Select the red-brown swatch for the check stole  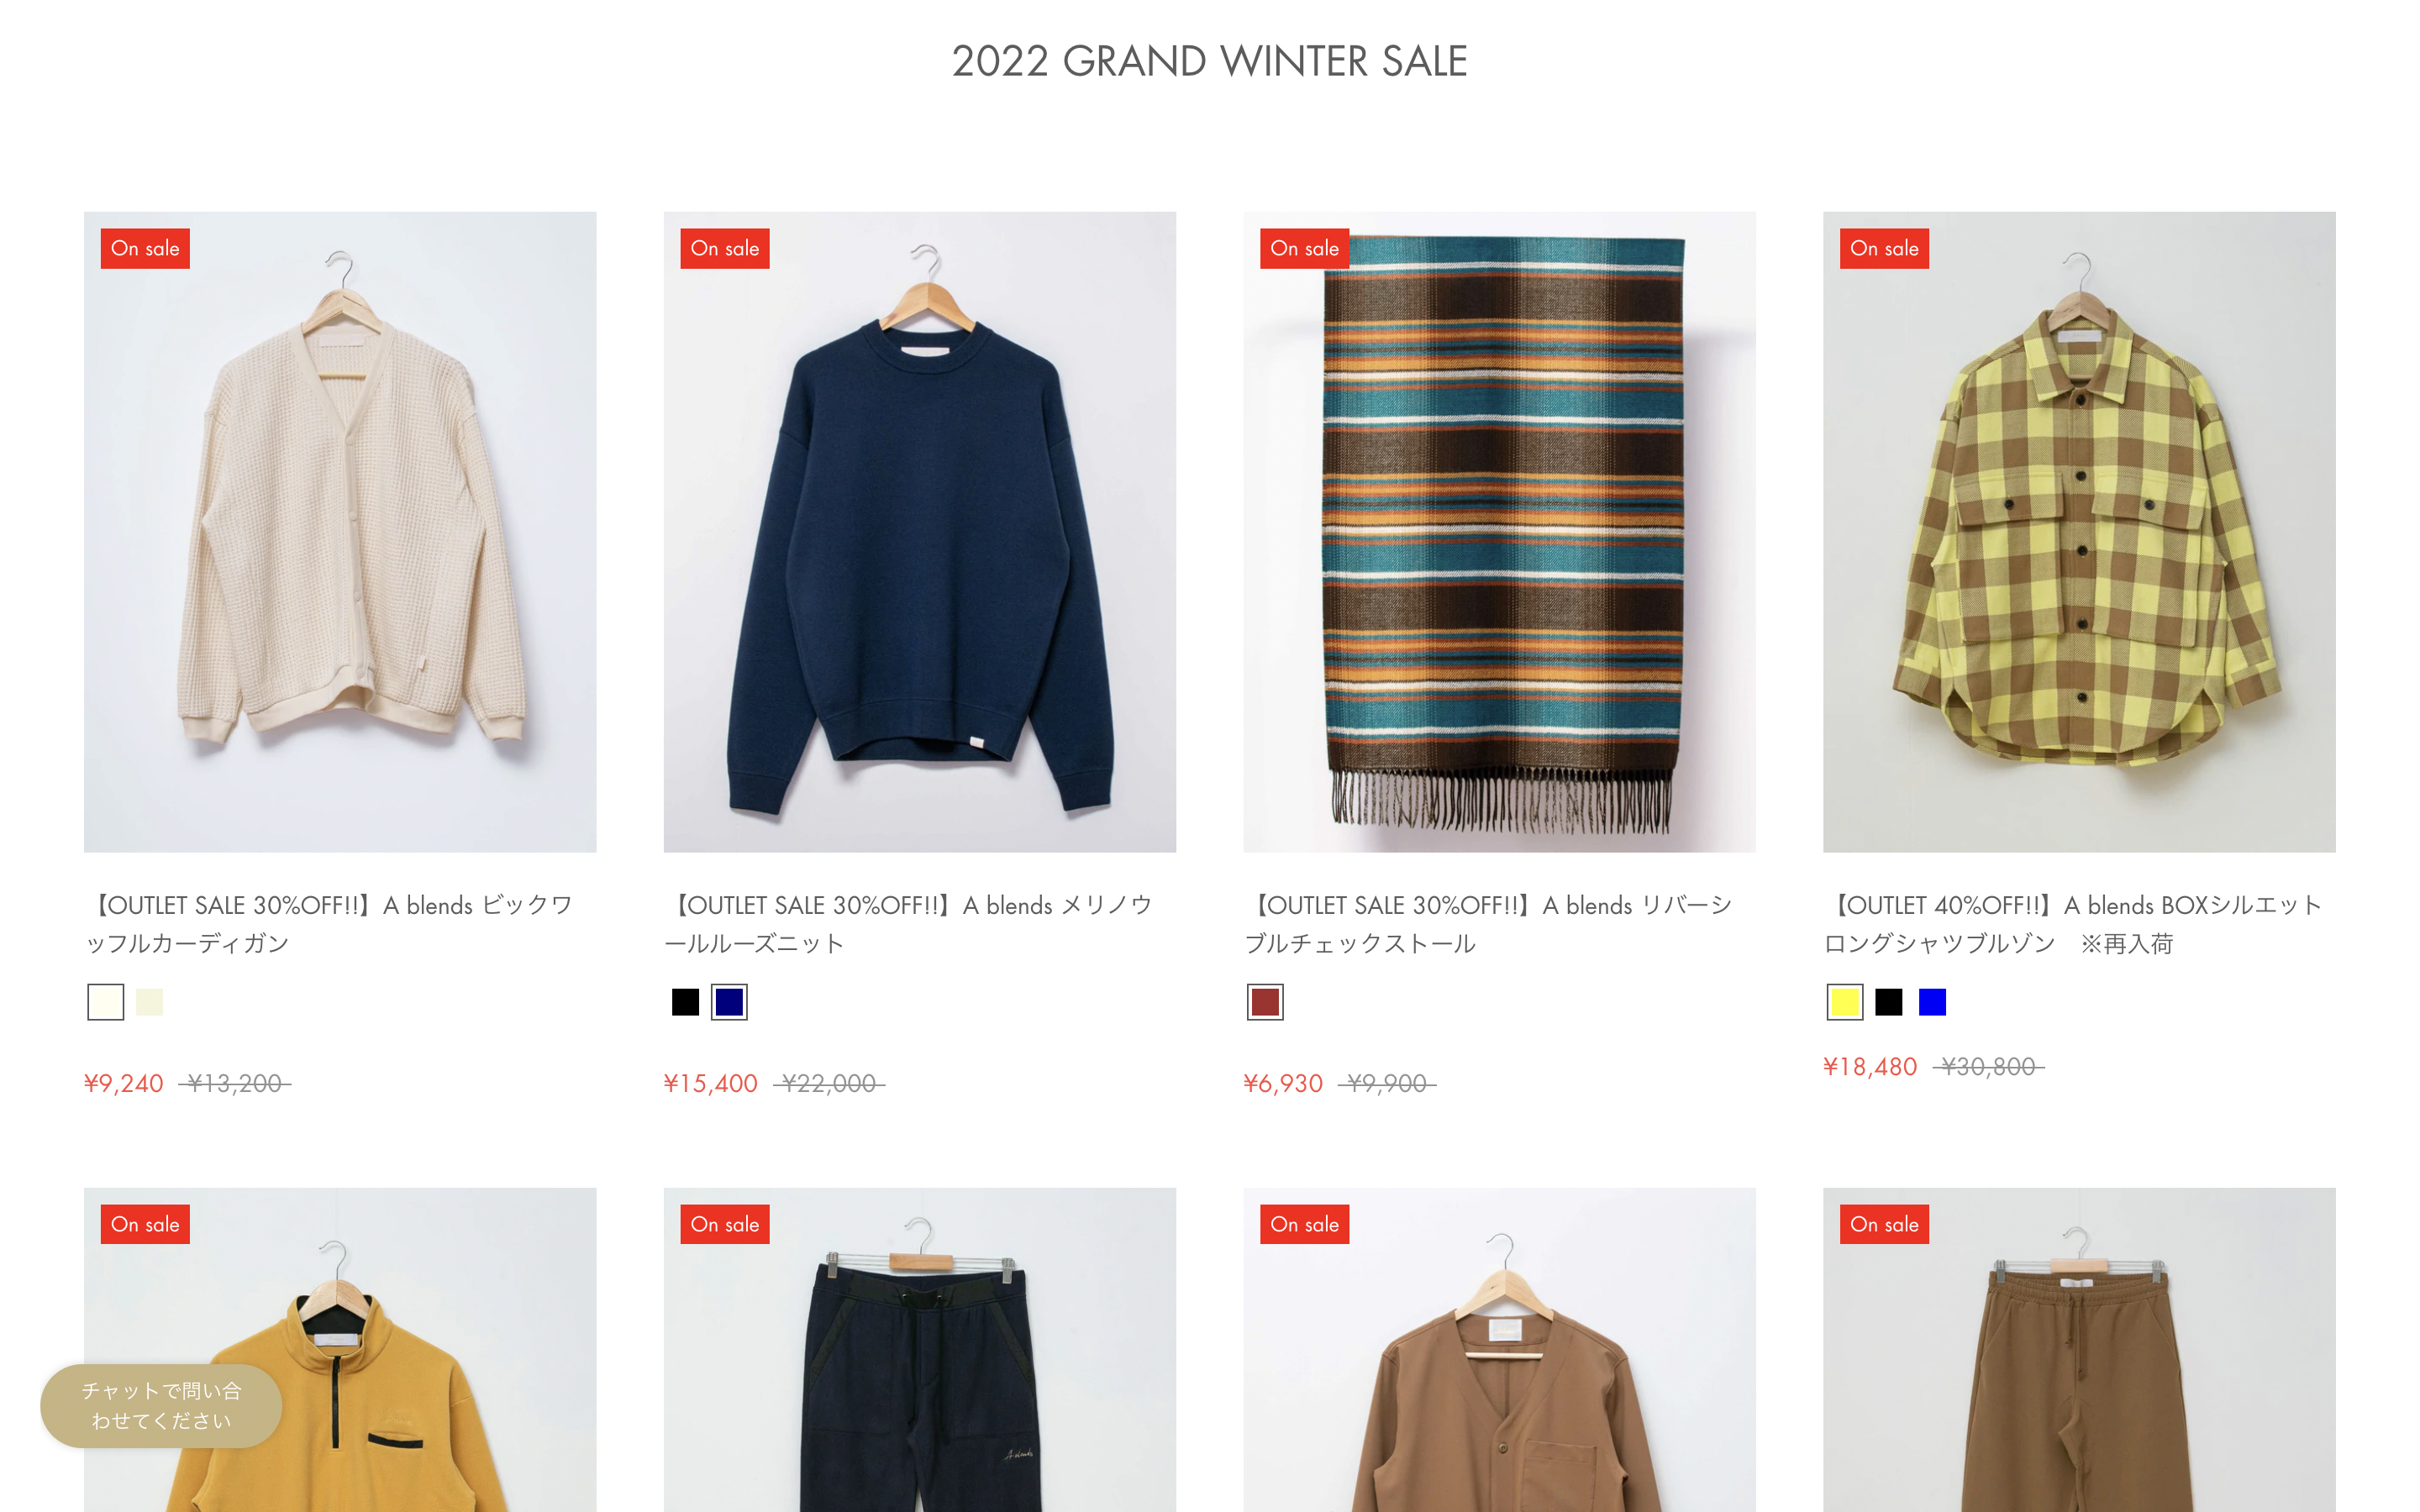click(x=1265, y=1001)
